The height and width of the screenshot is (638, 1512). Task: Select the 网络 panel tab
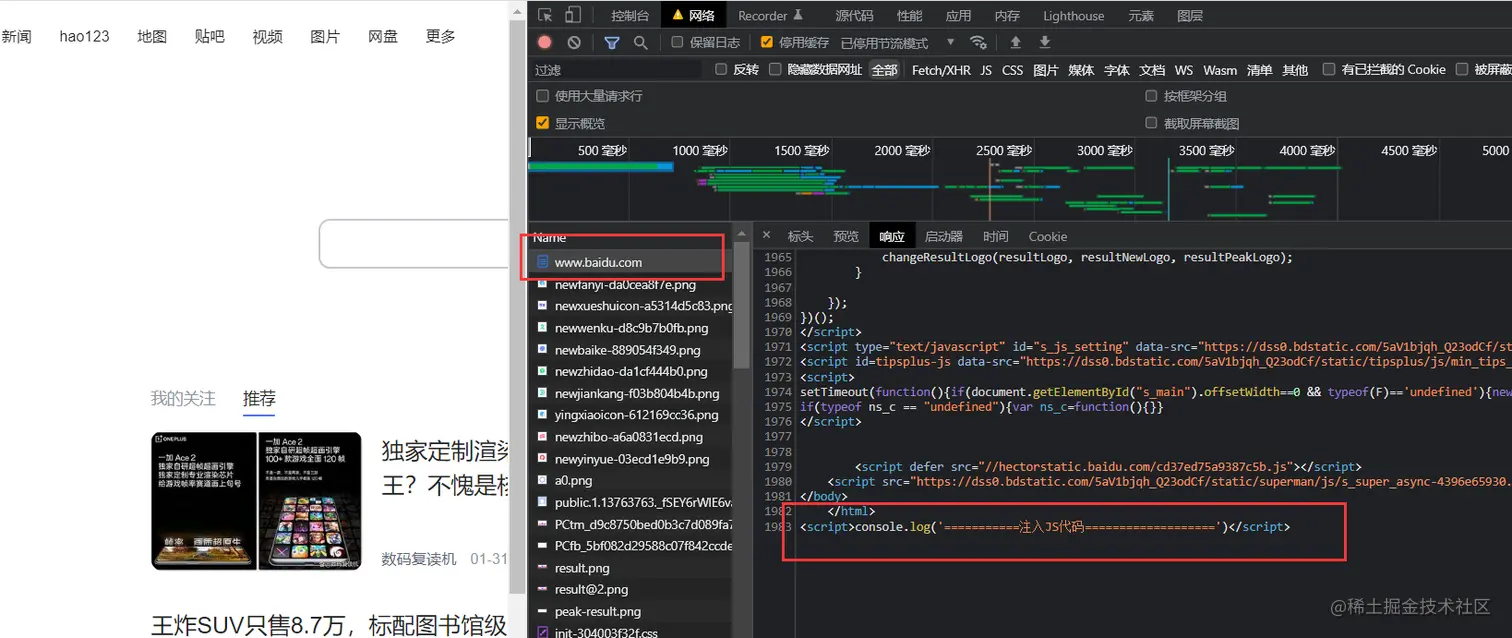click(x=692, y=15)
